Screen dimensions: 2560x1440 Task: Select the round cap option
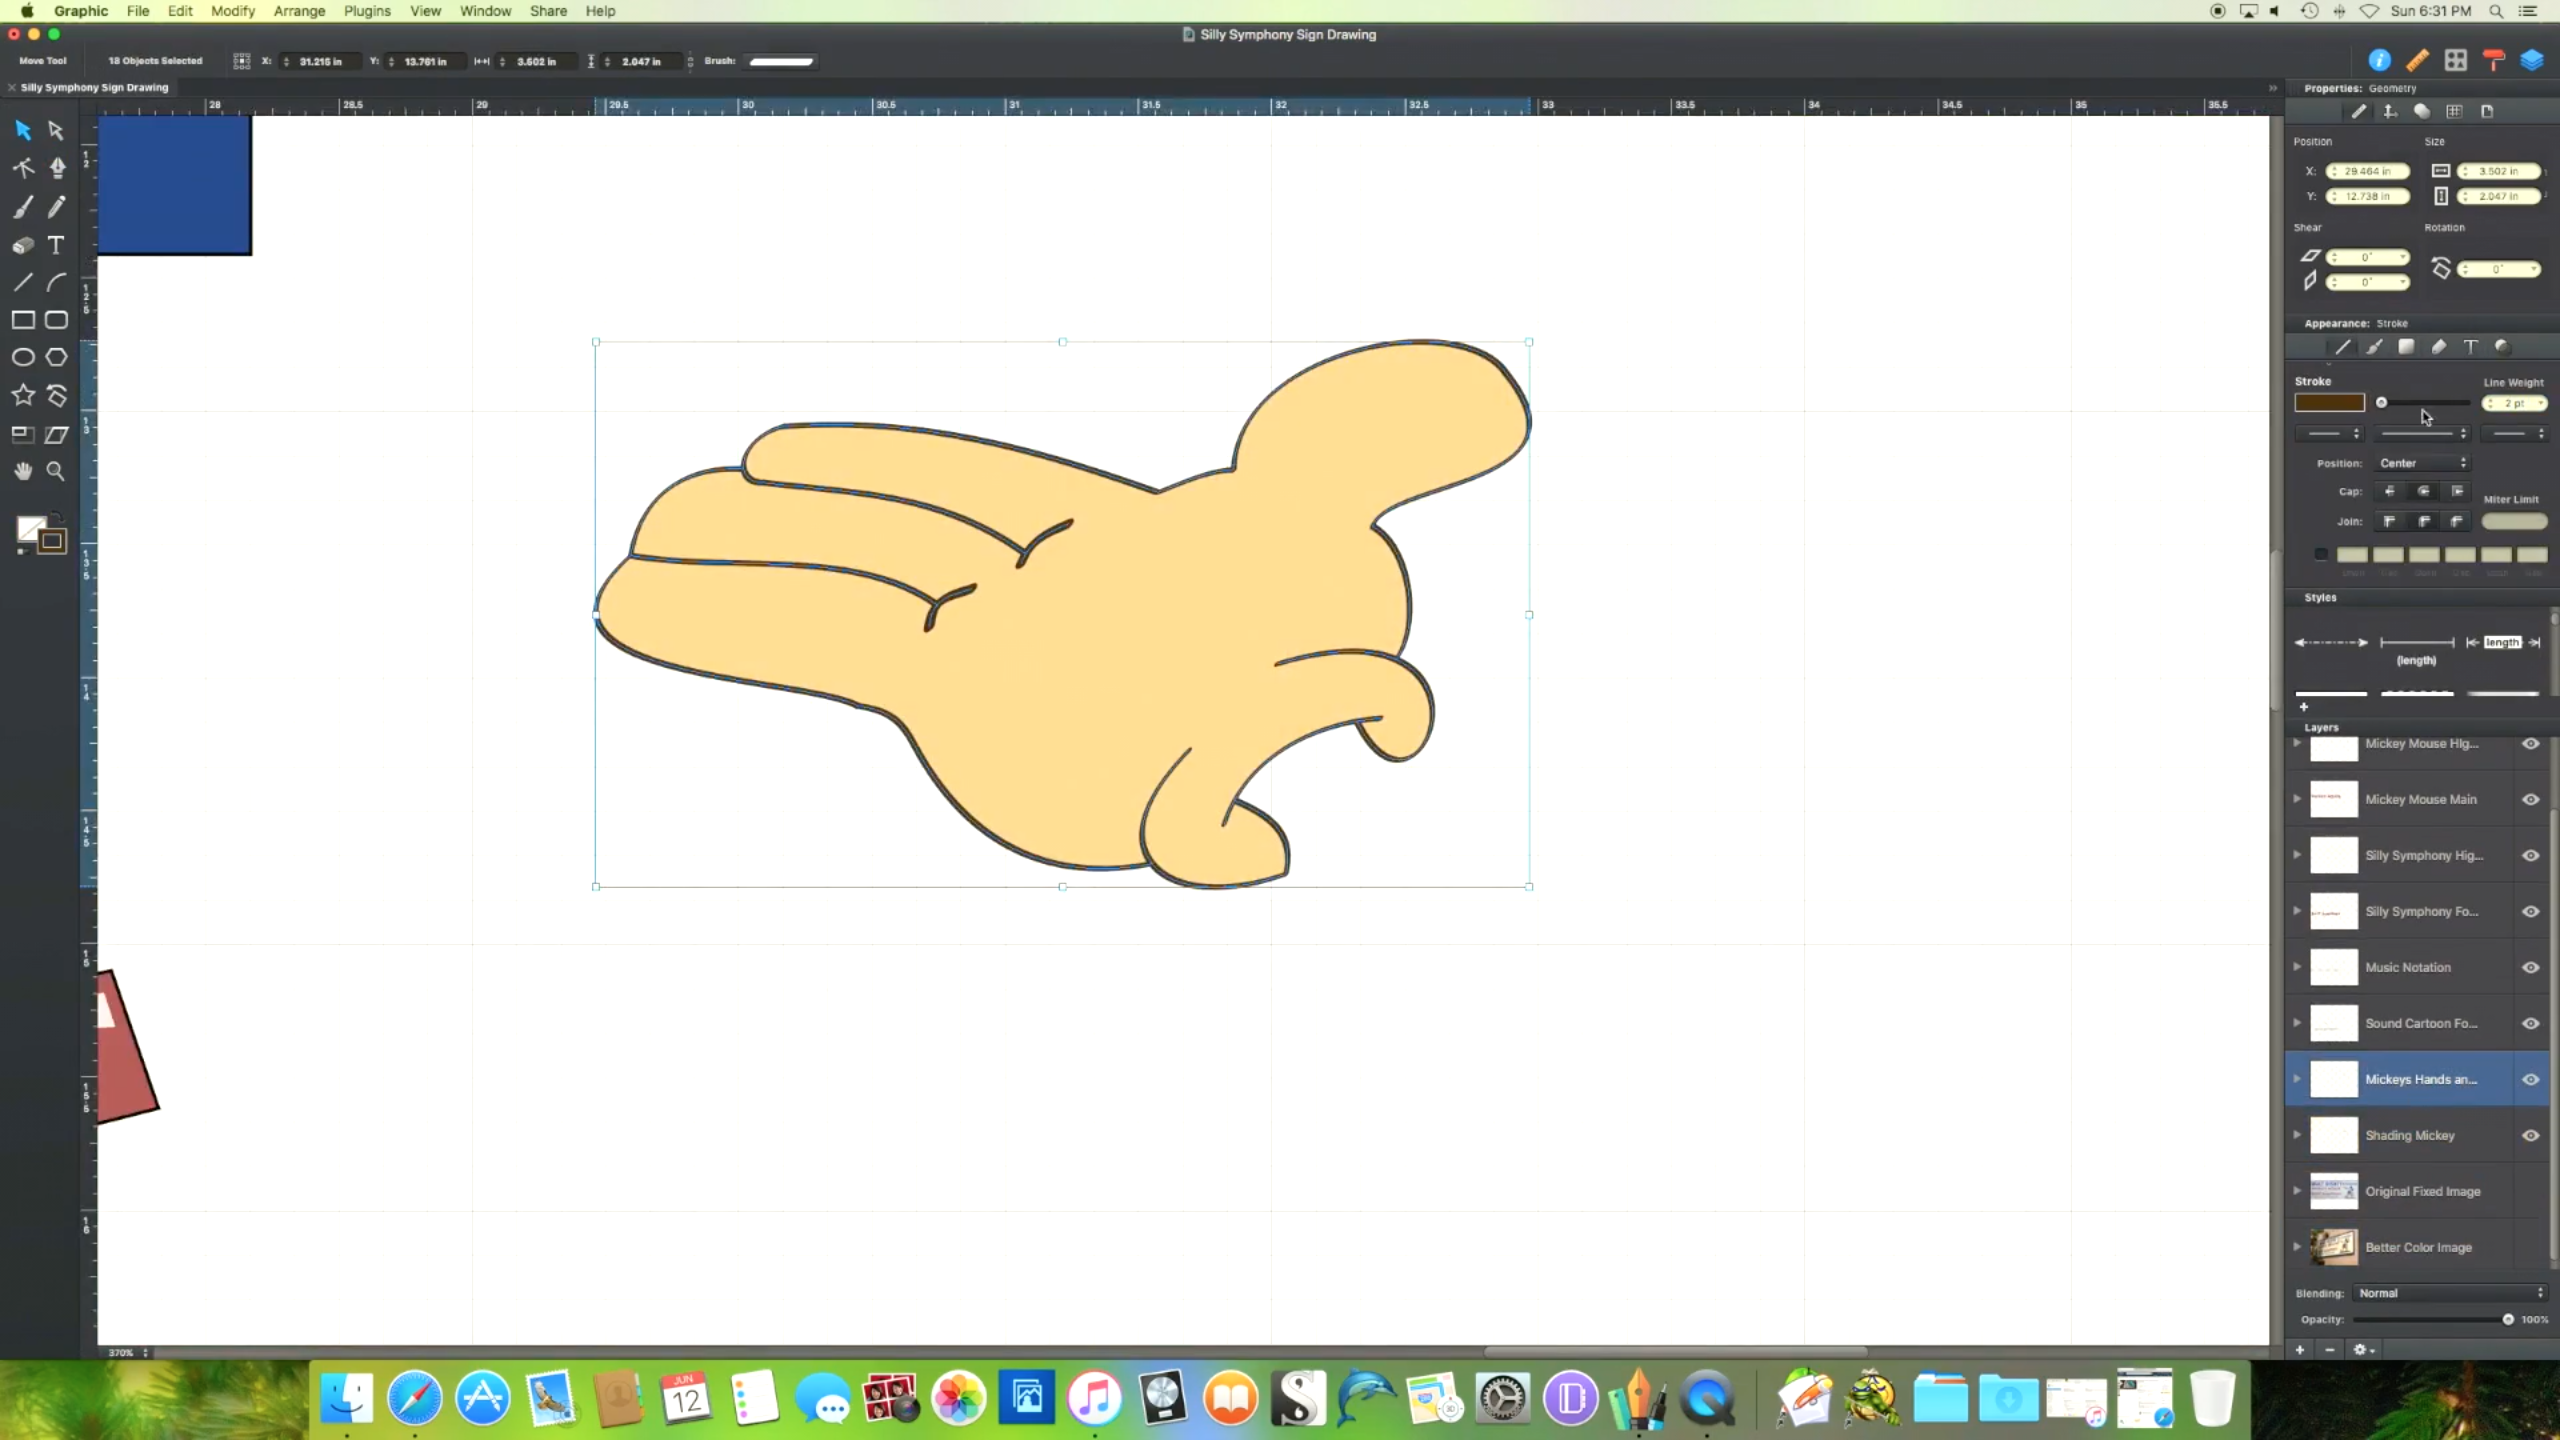(x=2423, y=491)
